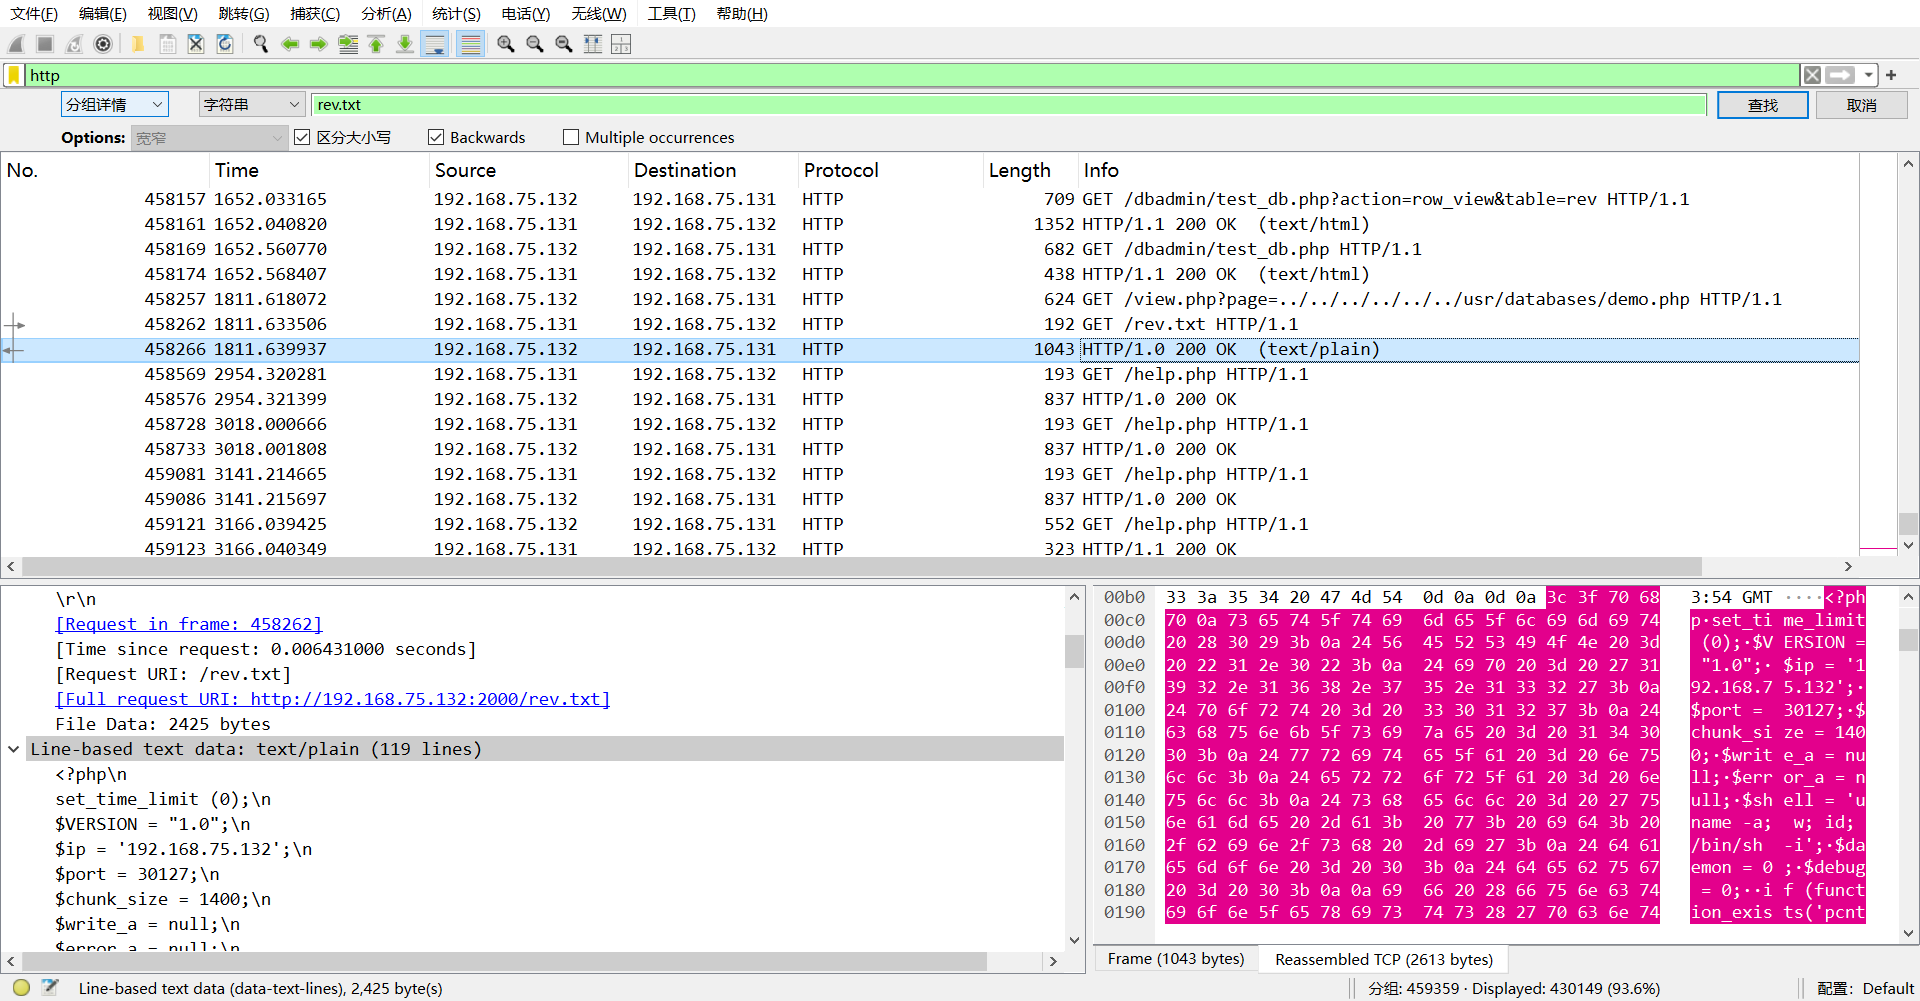Screen dimensions: 1920x1001
Task: Open the 分组详情 search-in dropdown
Action: click(x=115, y=105)
